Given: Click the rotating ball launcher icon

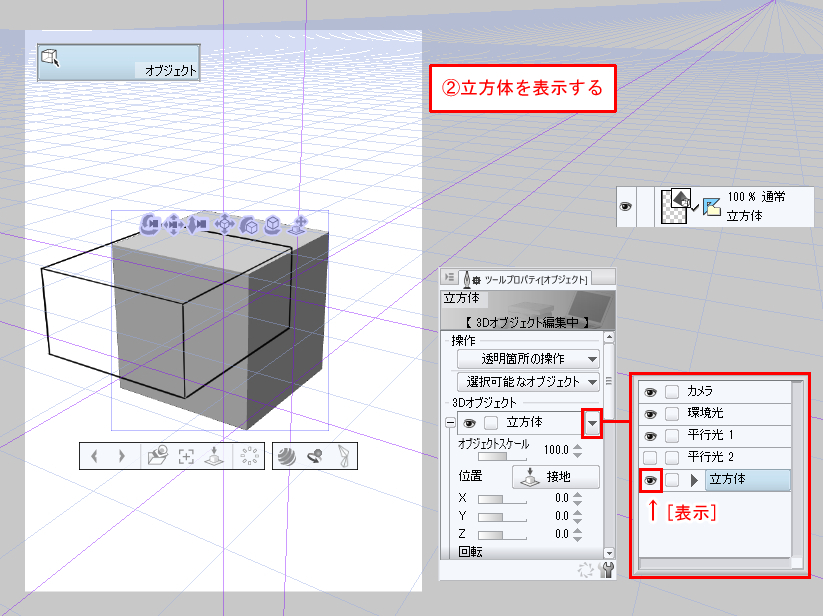Looking at the screenshot, I should coord(315,456).
